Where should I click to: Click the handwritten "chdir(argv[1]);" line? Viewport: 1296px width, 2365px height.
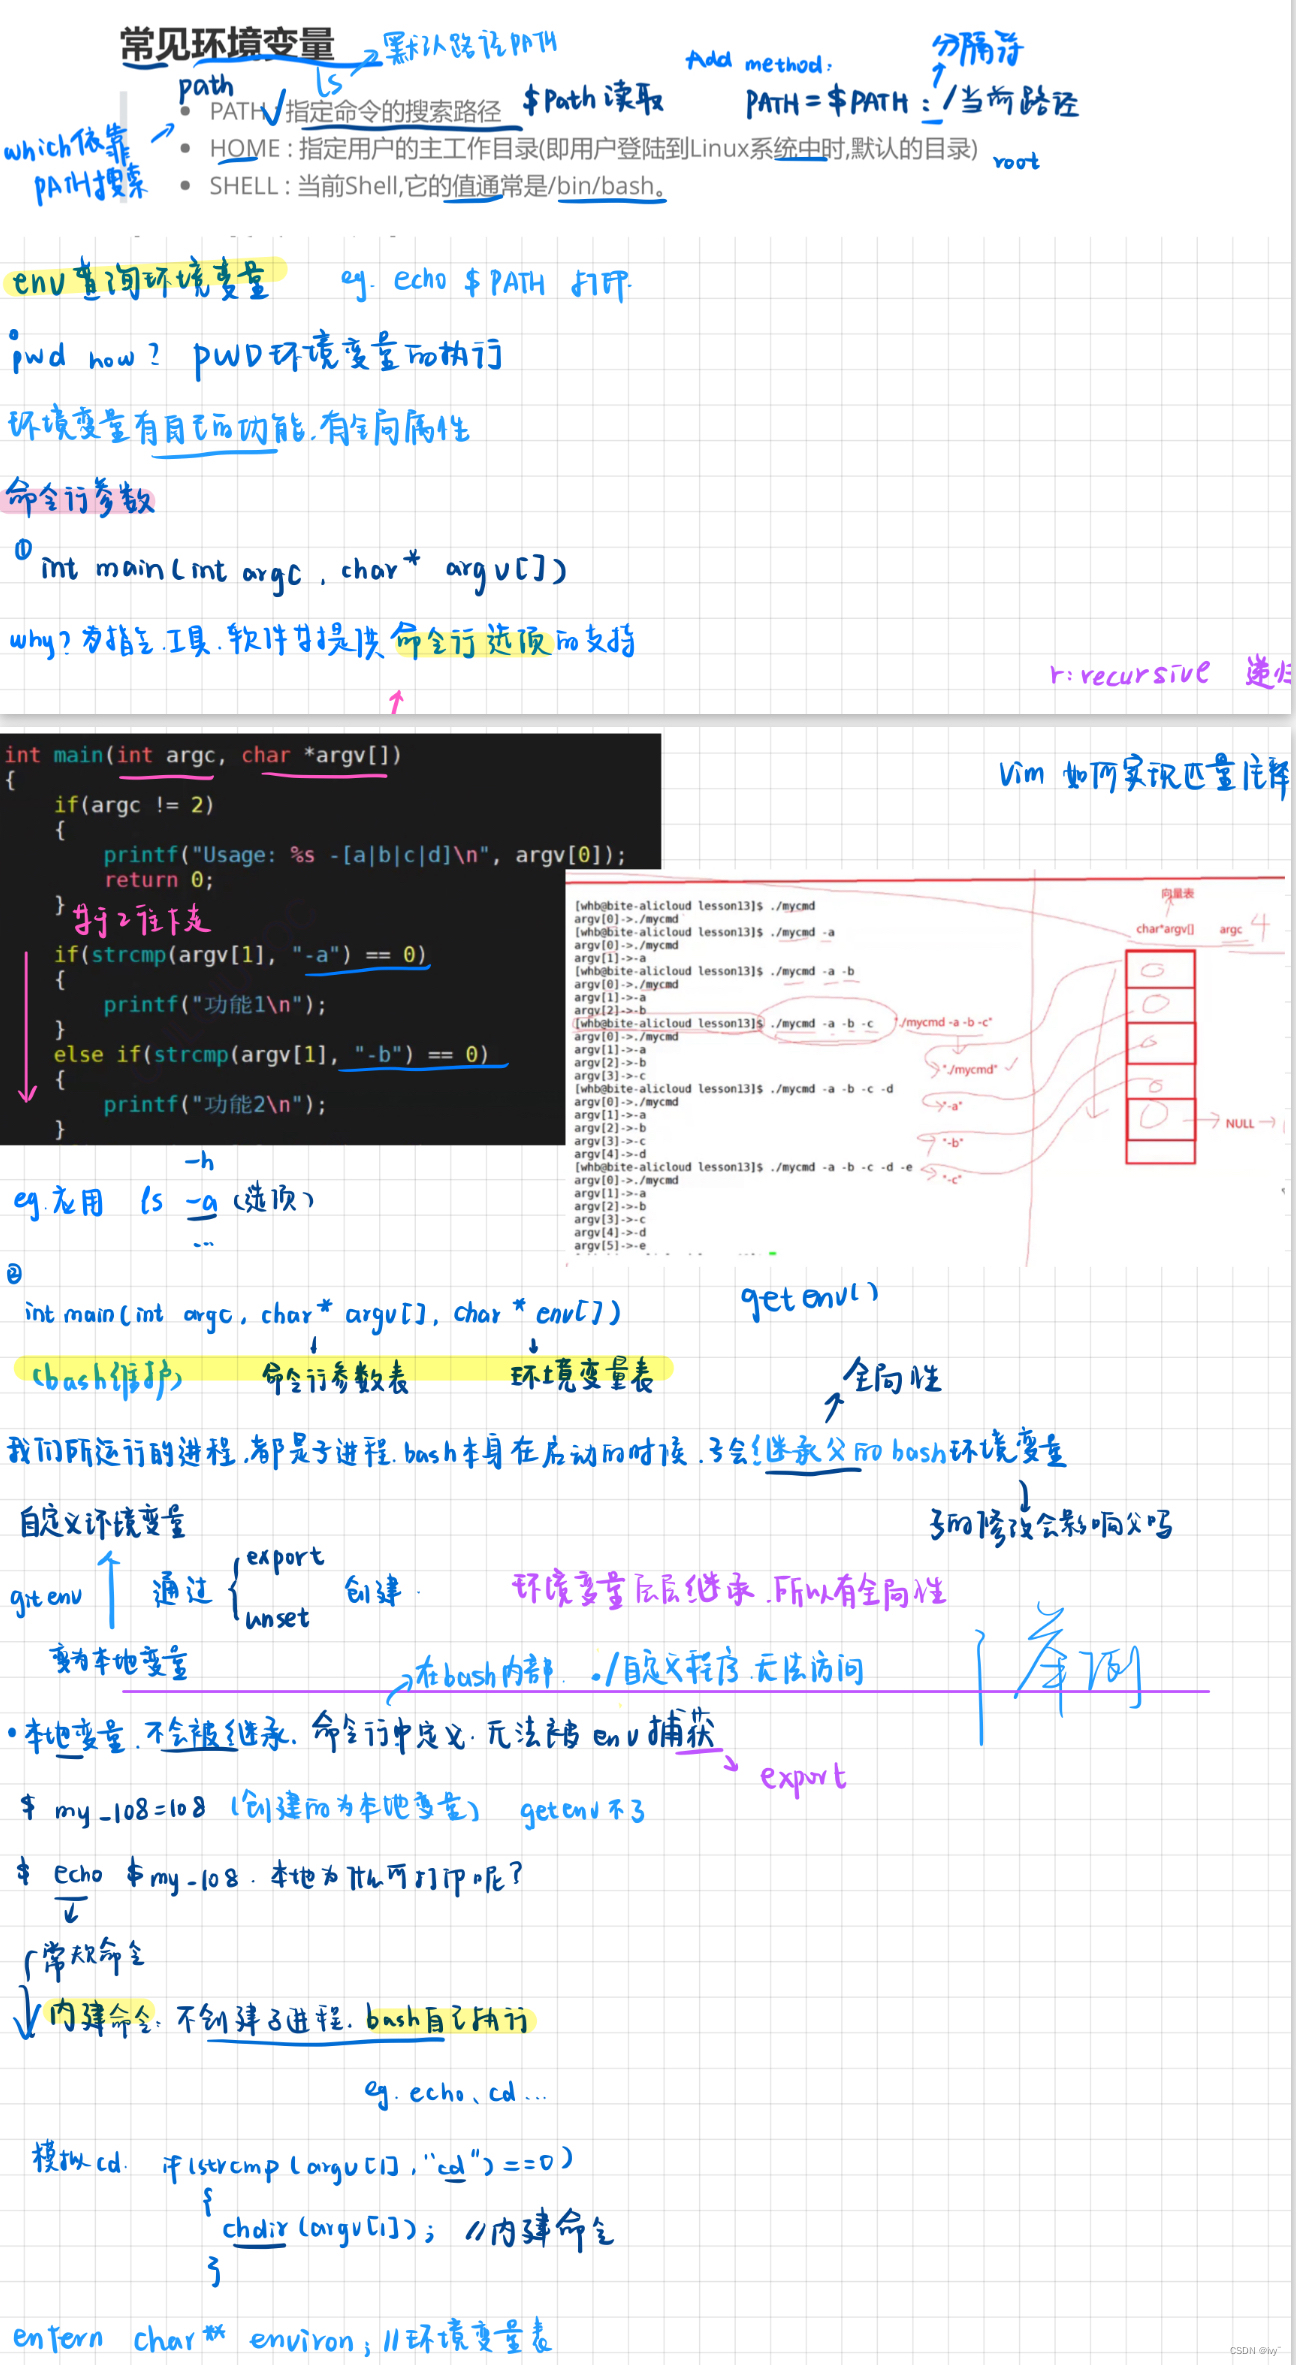tap(328, 2229)
